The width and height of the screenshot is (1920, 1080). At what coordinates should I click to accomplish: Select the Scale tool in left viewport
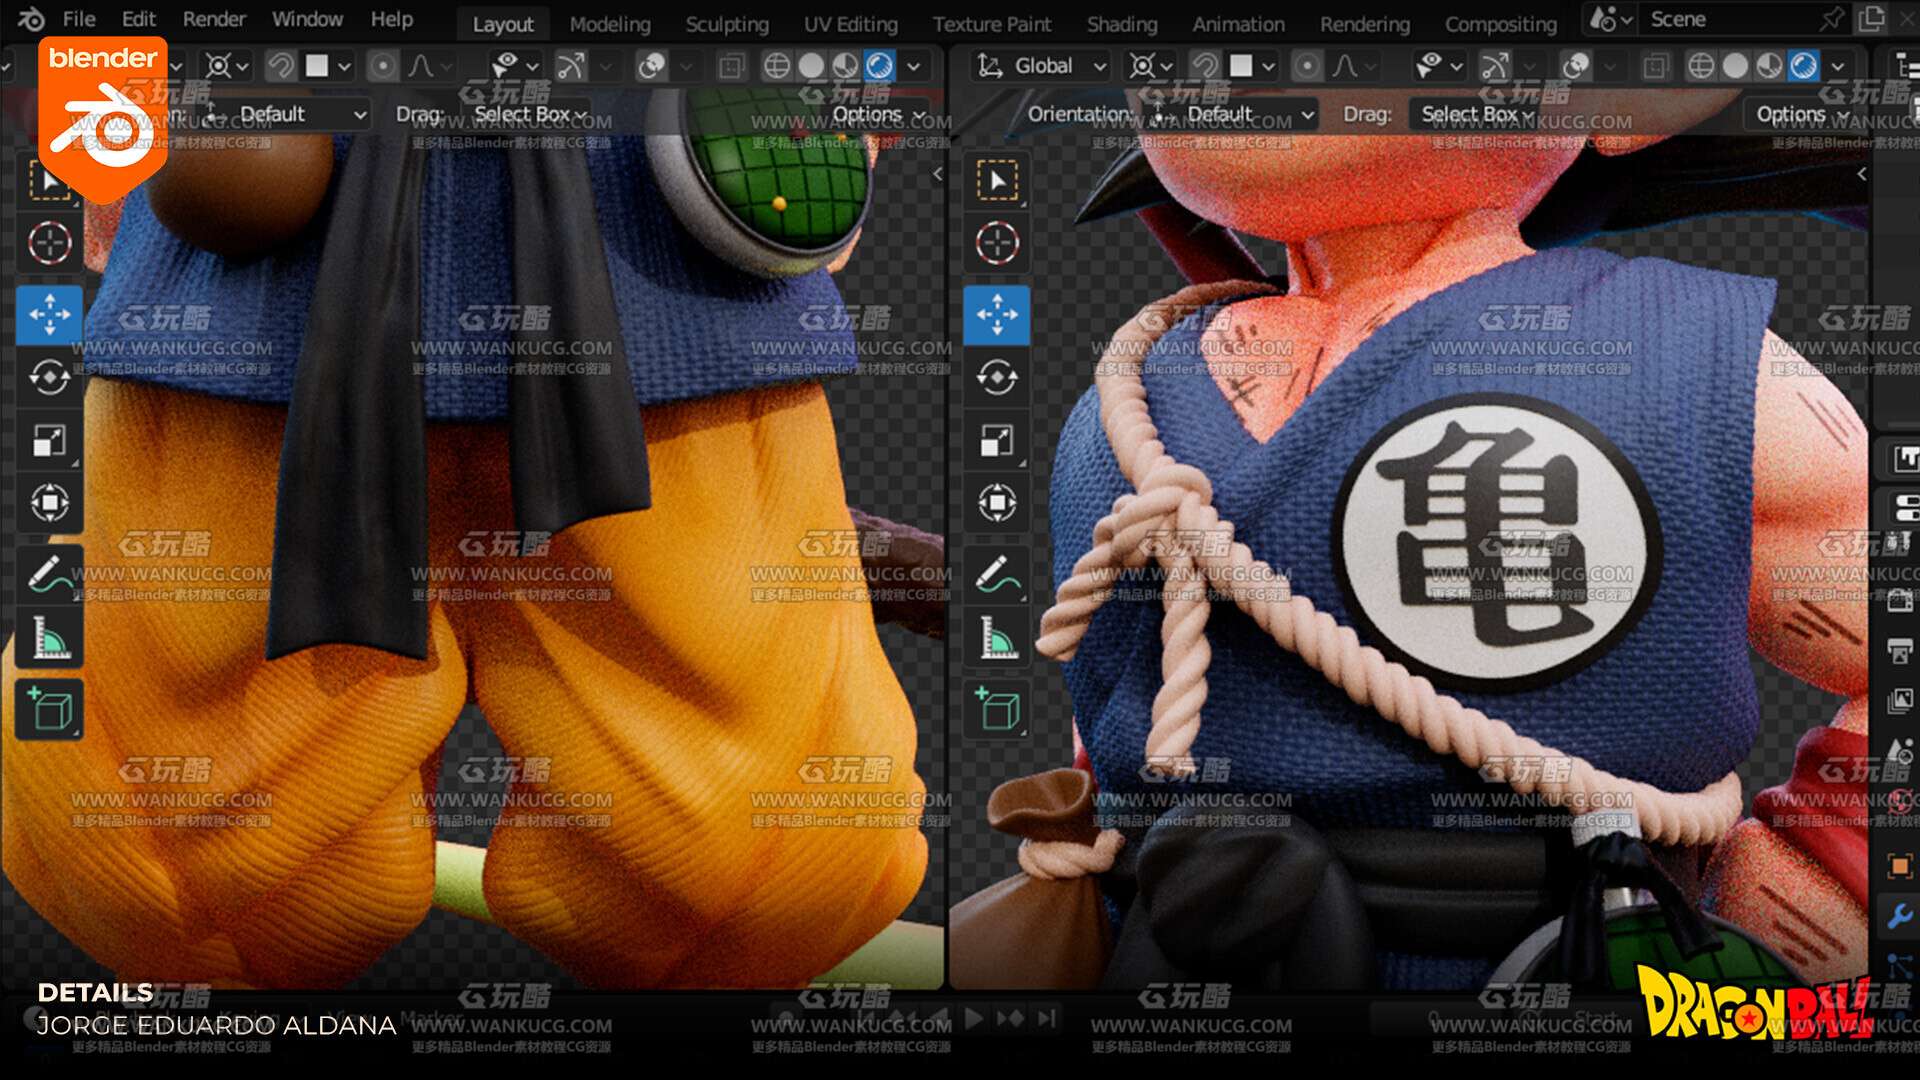[49, 440]
